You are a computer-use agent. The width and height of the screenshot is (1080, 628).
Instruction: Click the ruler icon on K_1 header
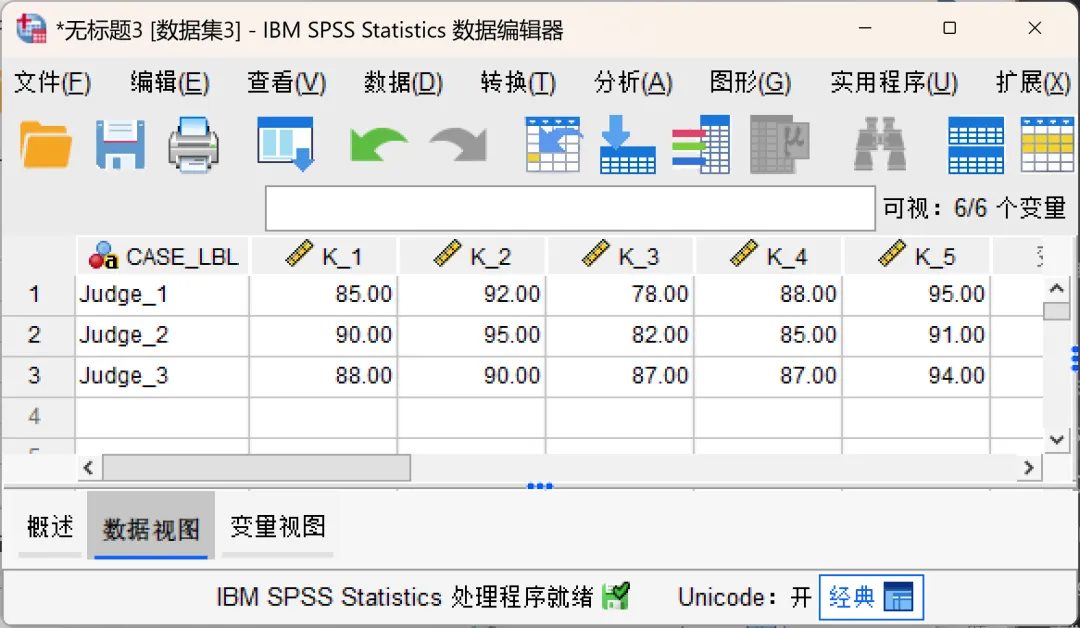[x=299, y=253]
